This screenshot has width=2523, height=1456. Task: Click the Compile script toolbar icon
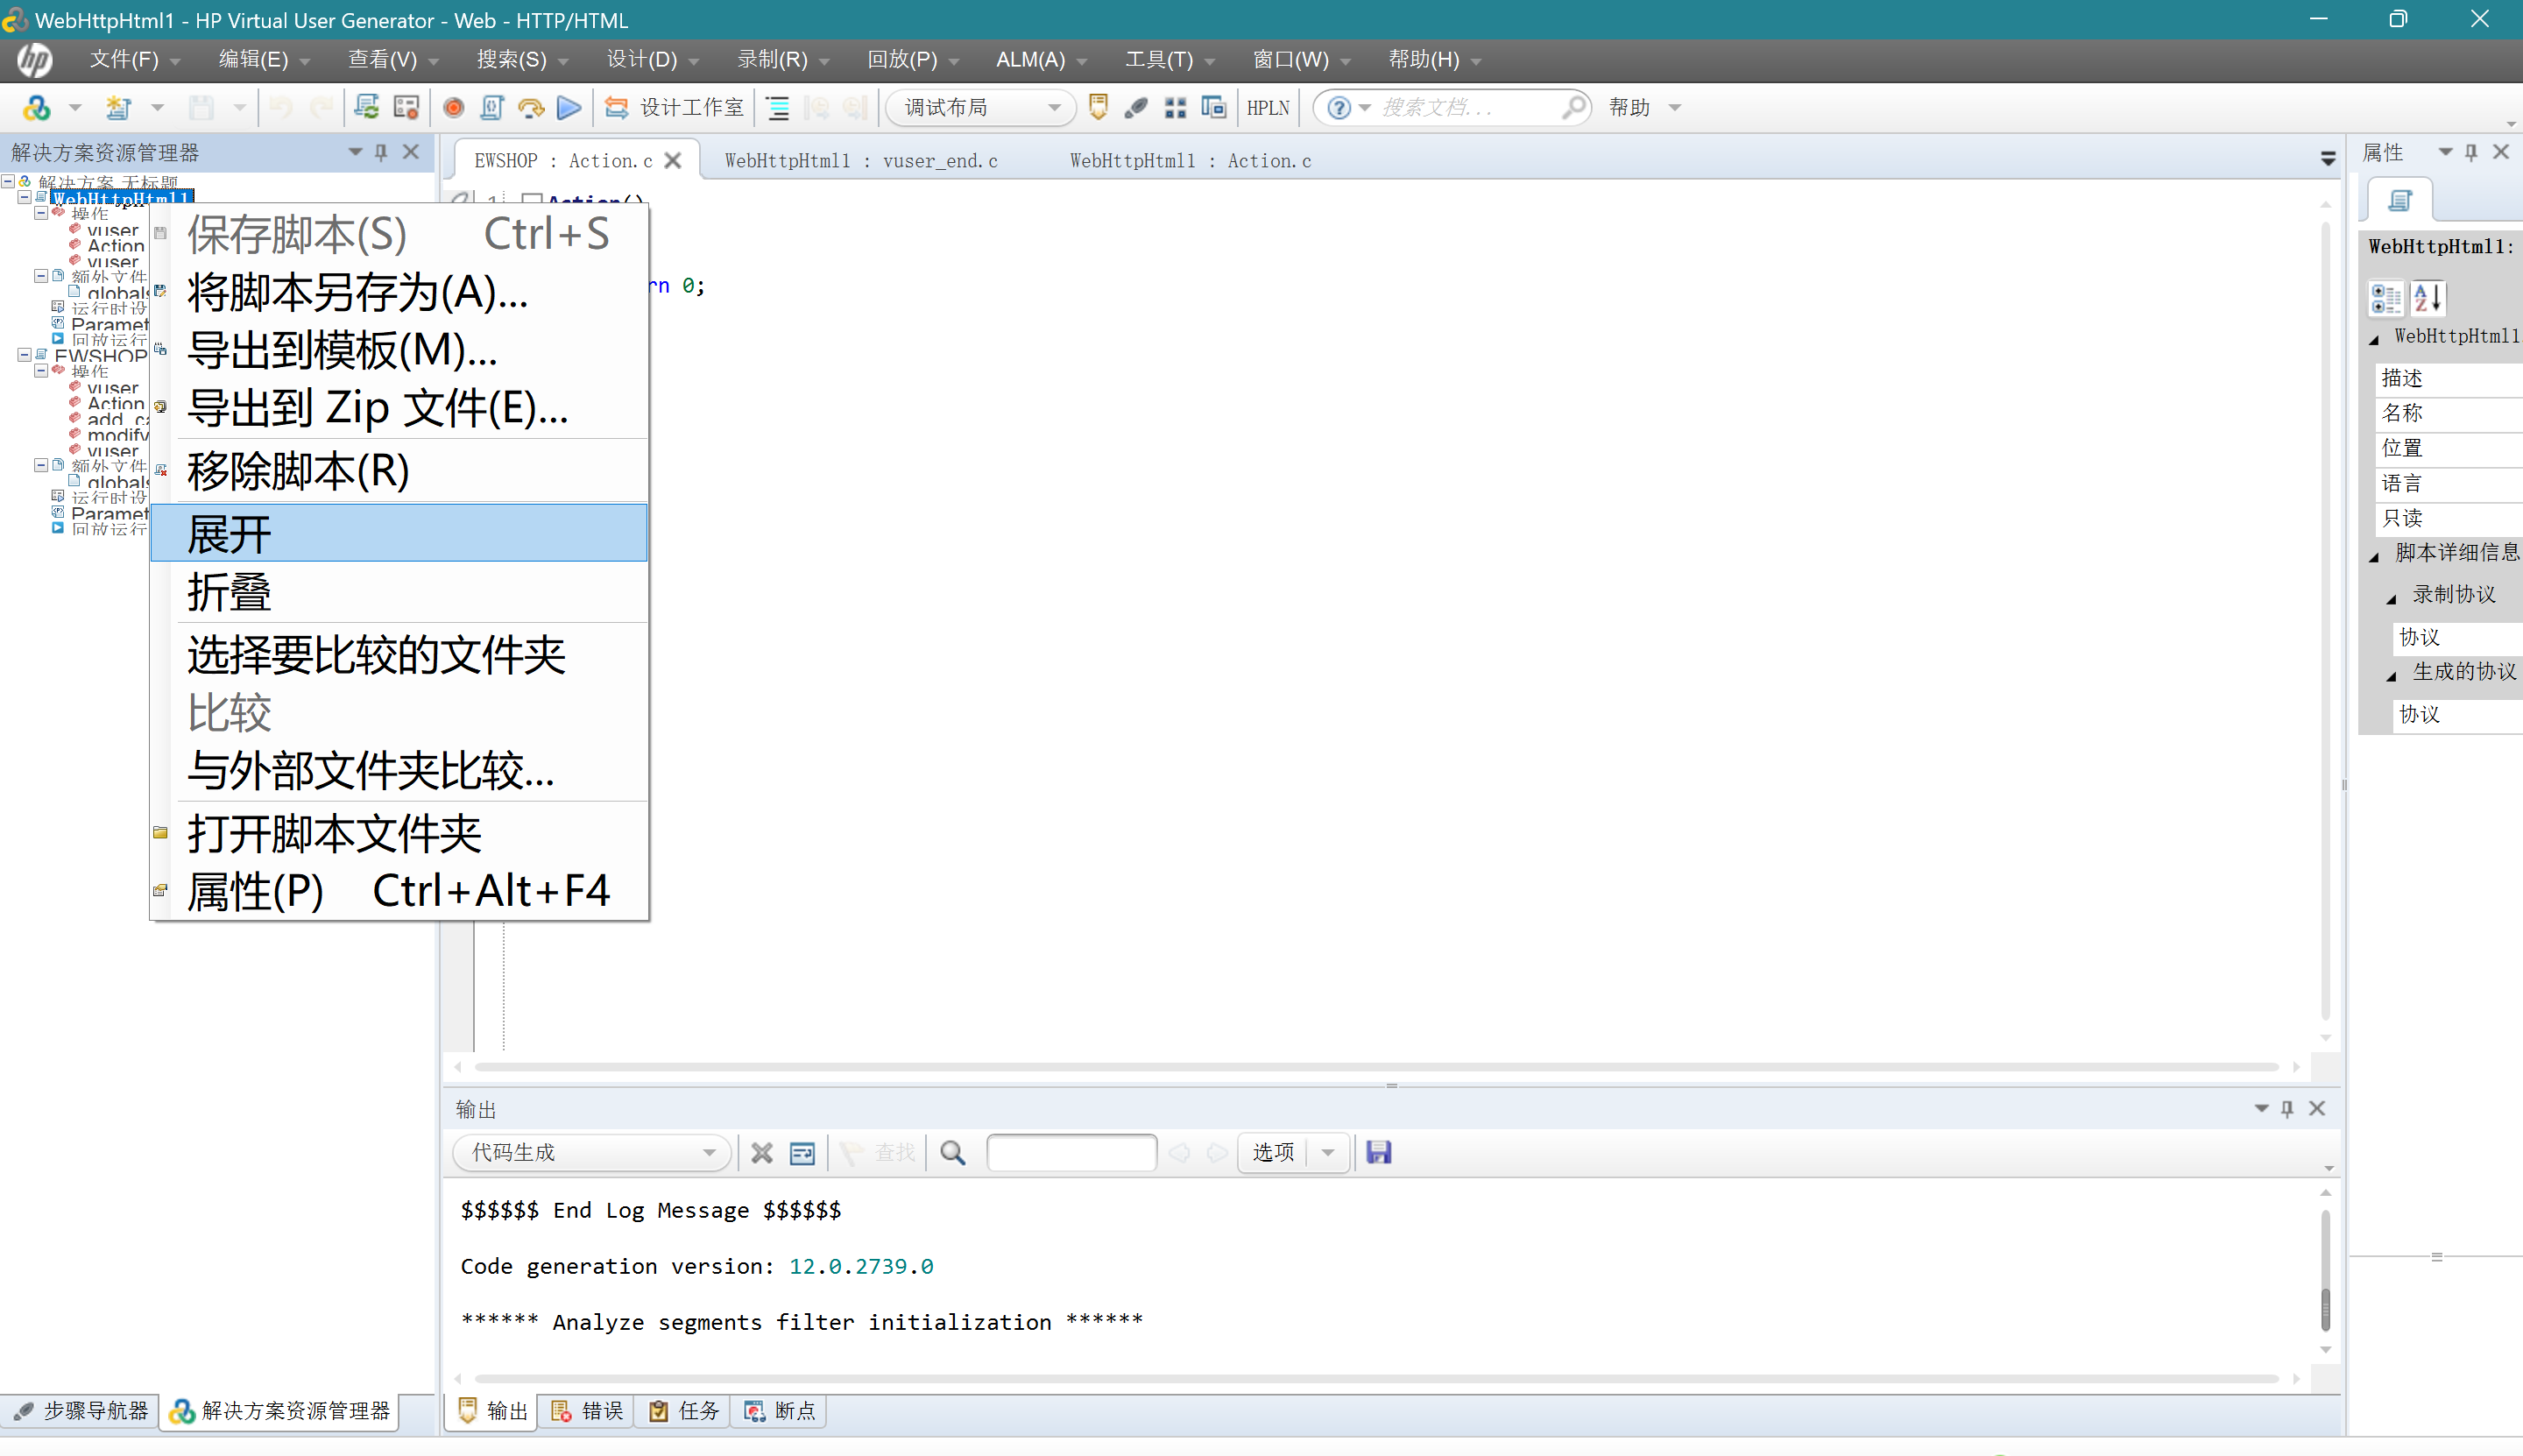[x=491, y=107]
